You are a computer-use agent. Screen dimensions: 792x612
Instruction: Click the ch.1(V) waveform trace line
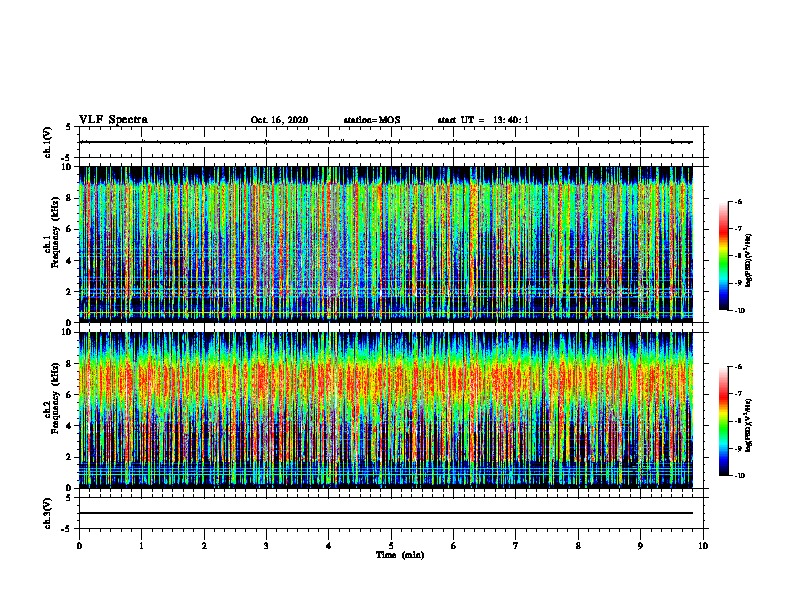point(386,142)
